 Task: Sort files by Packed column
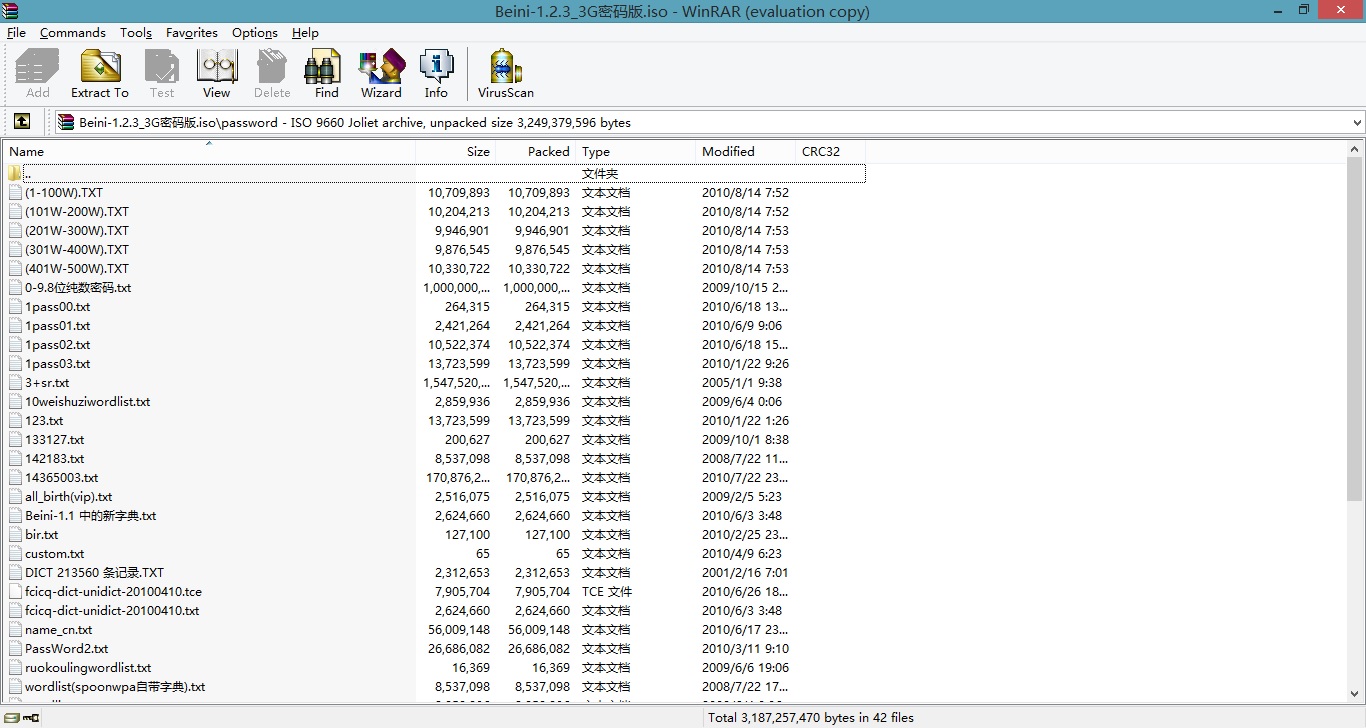535,151
